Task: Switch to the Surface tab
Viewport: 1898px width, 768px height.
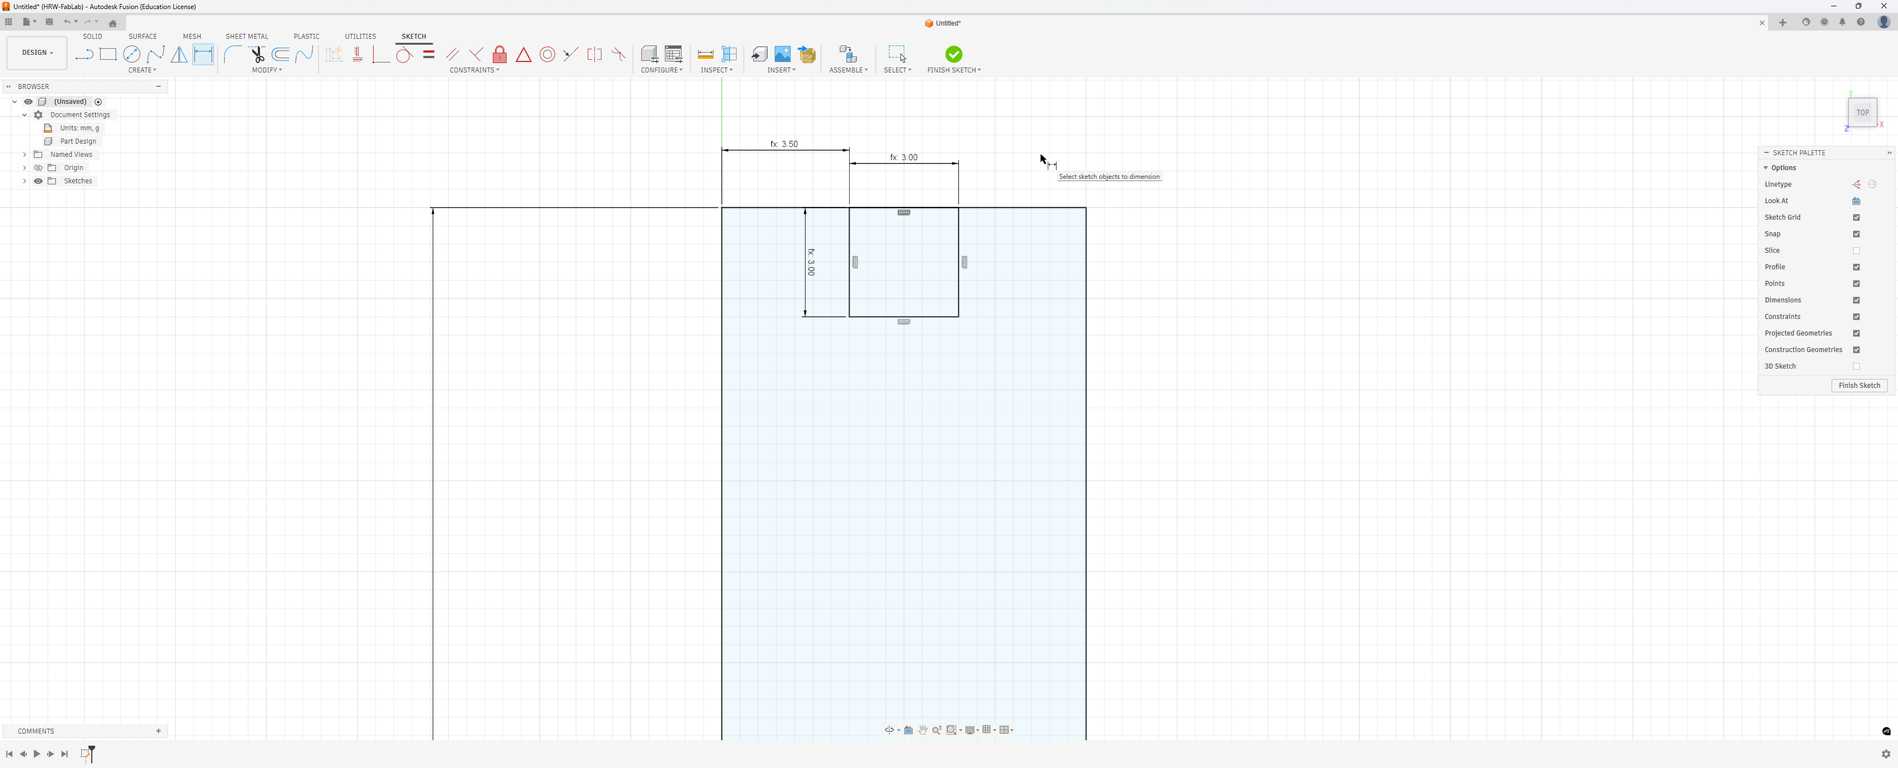Action: (x=142, y=36)
